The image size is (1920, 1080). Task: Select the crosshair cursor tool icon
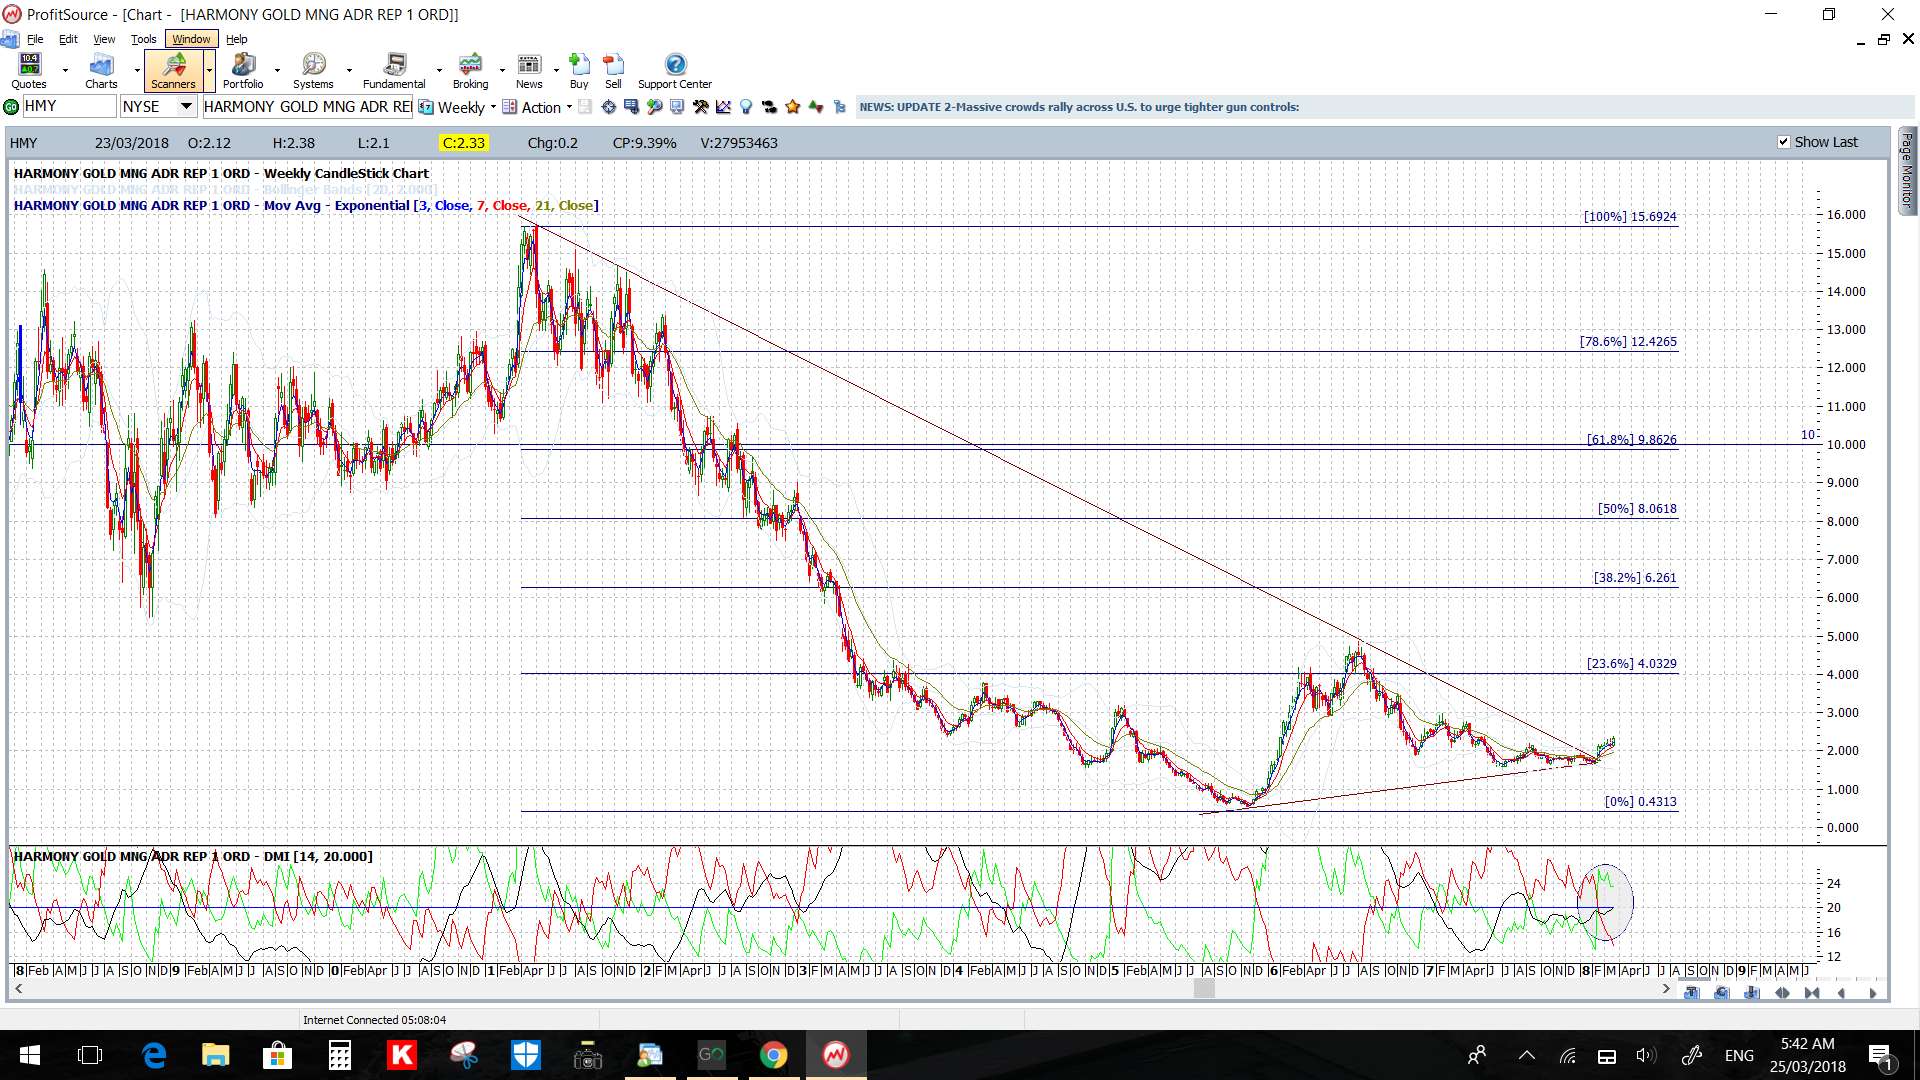[x=608, y=107]
